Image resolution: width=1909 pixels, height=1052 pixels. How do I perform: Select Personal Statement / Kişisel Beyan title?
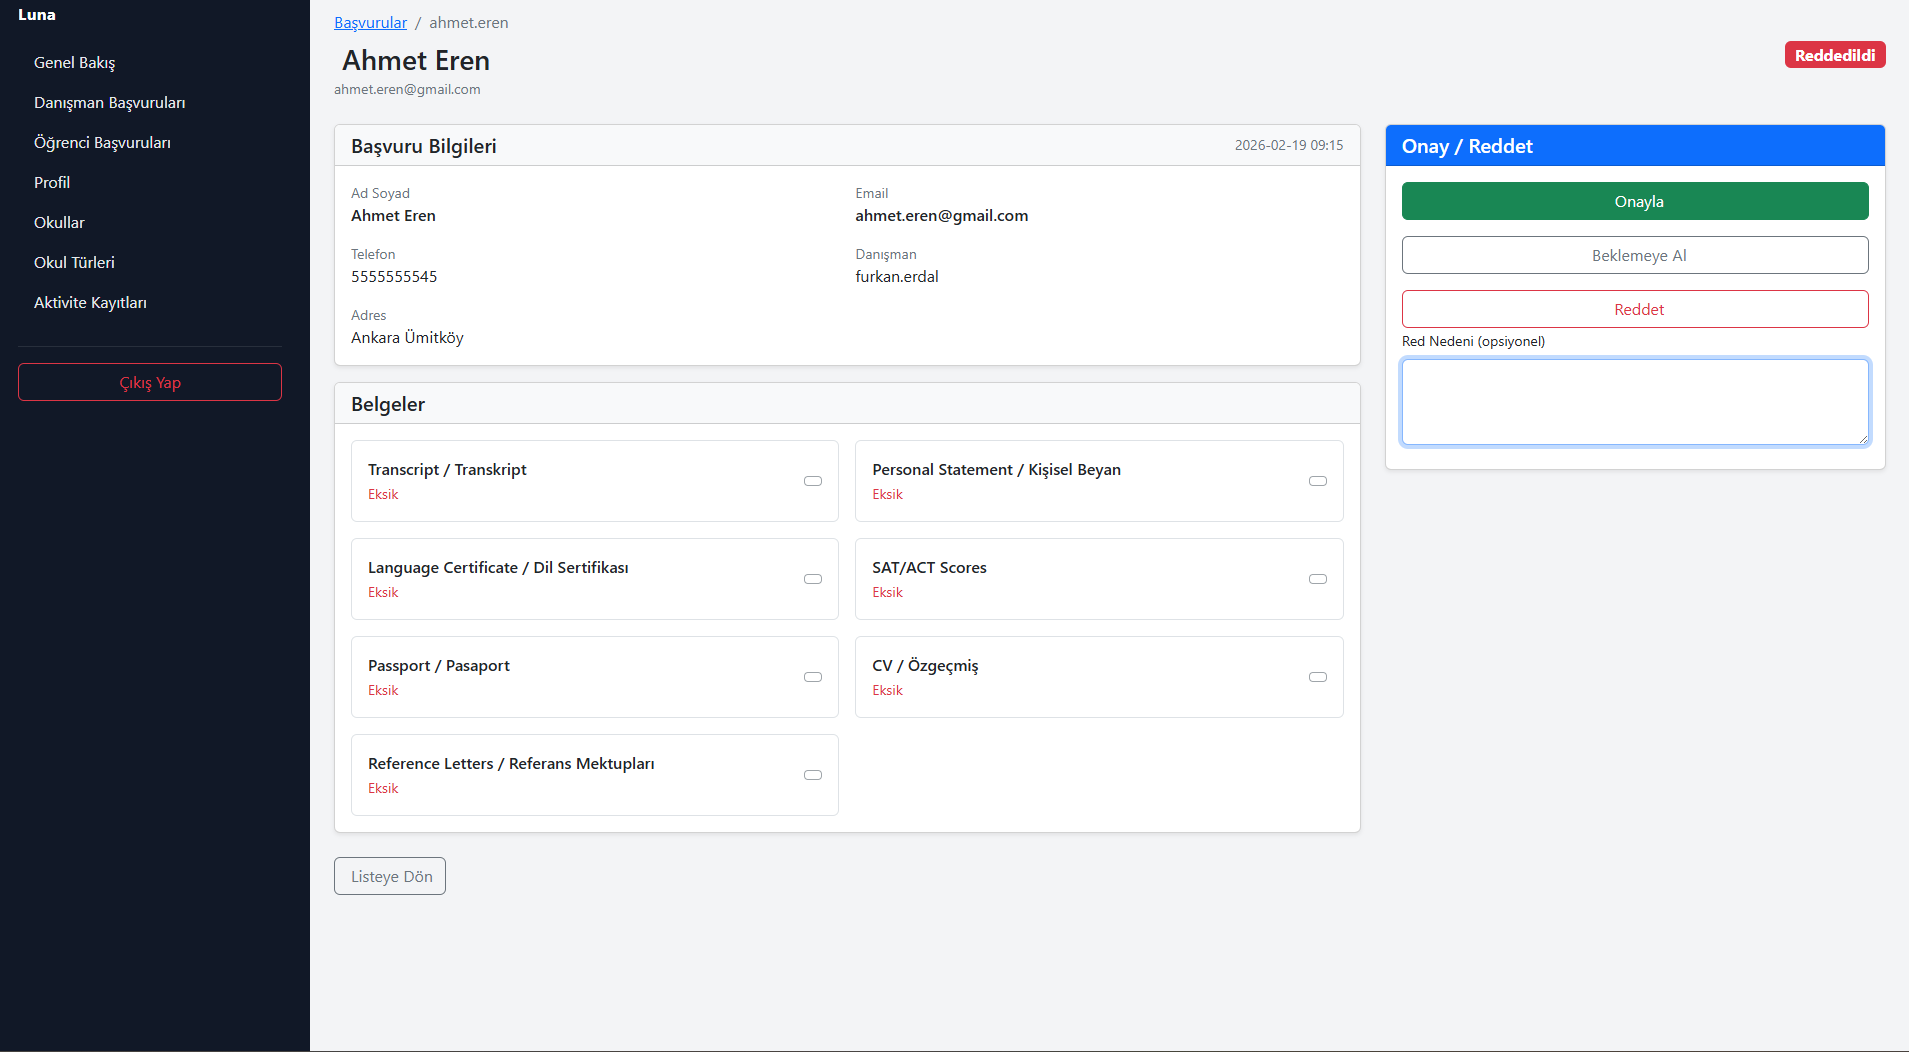tap(996, 469)
